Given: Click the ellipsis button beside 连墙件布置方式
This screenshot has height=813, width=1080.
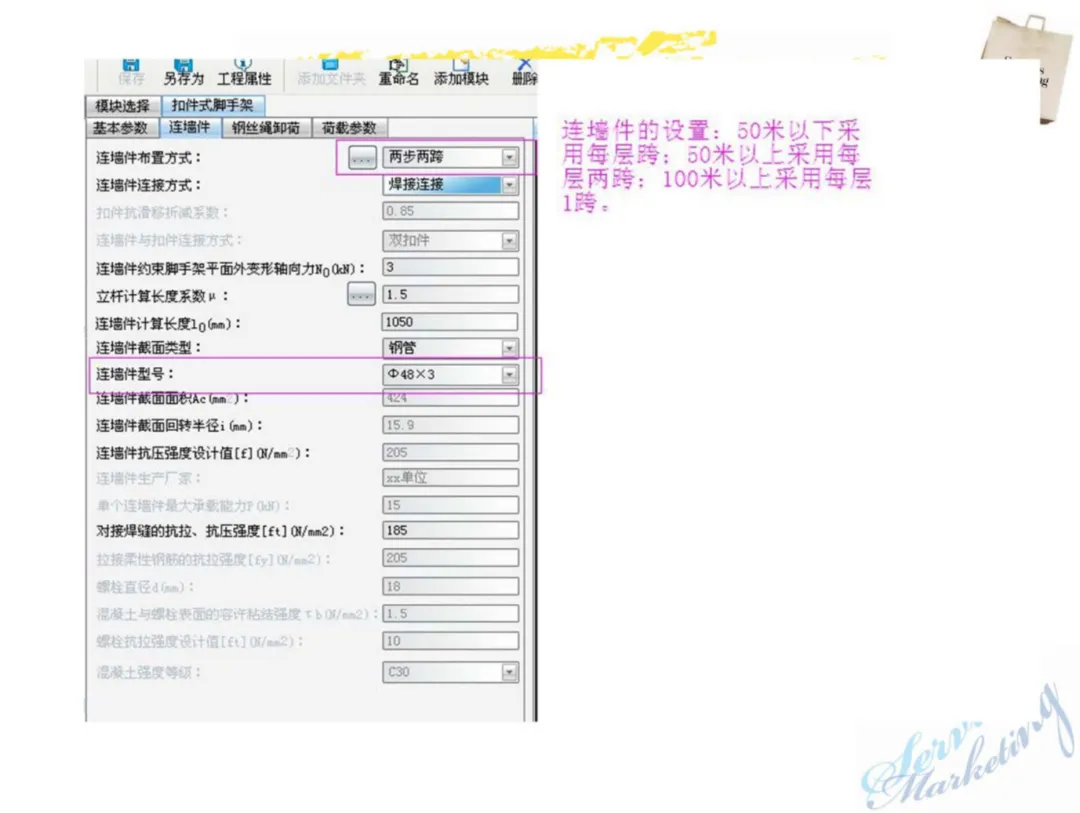Looking at the screenshot, I should click(x=362, y=158).
